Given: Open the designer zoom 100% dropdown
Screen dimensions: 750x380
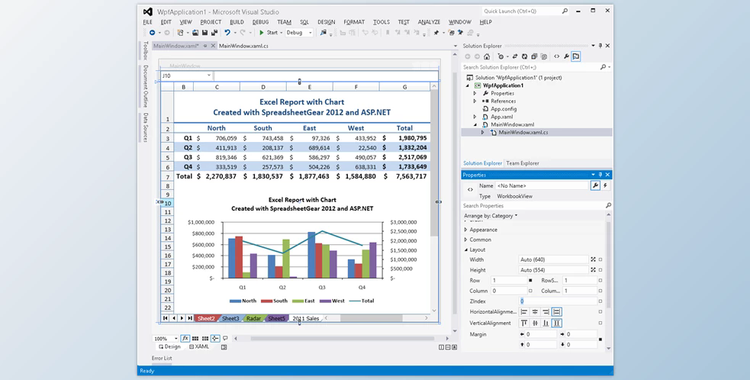Looking at the screenshot, I should click(x=165, y=338).
